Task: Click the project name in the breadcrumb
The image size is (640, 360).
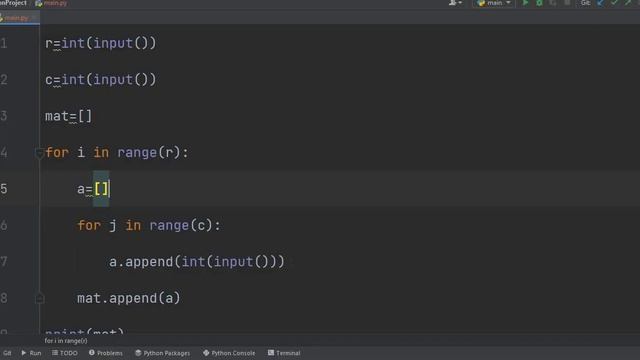Action: [13, 3]
